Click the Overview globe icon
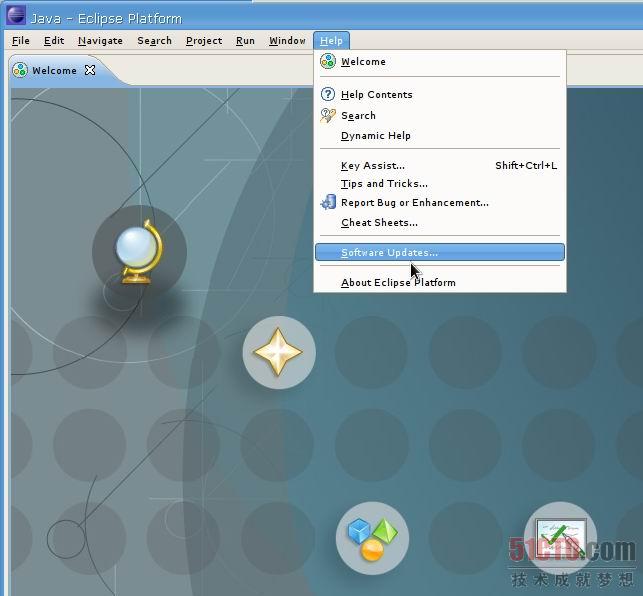 (139, 252)
